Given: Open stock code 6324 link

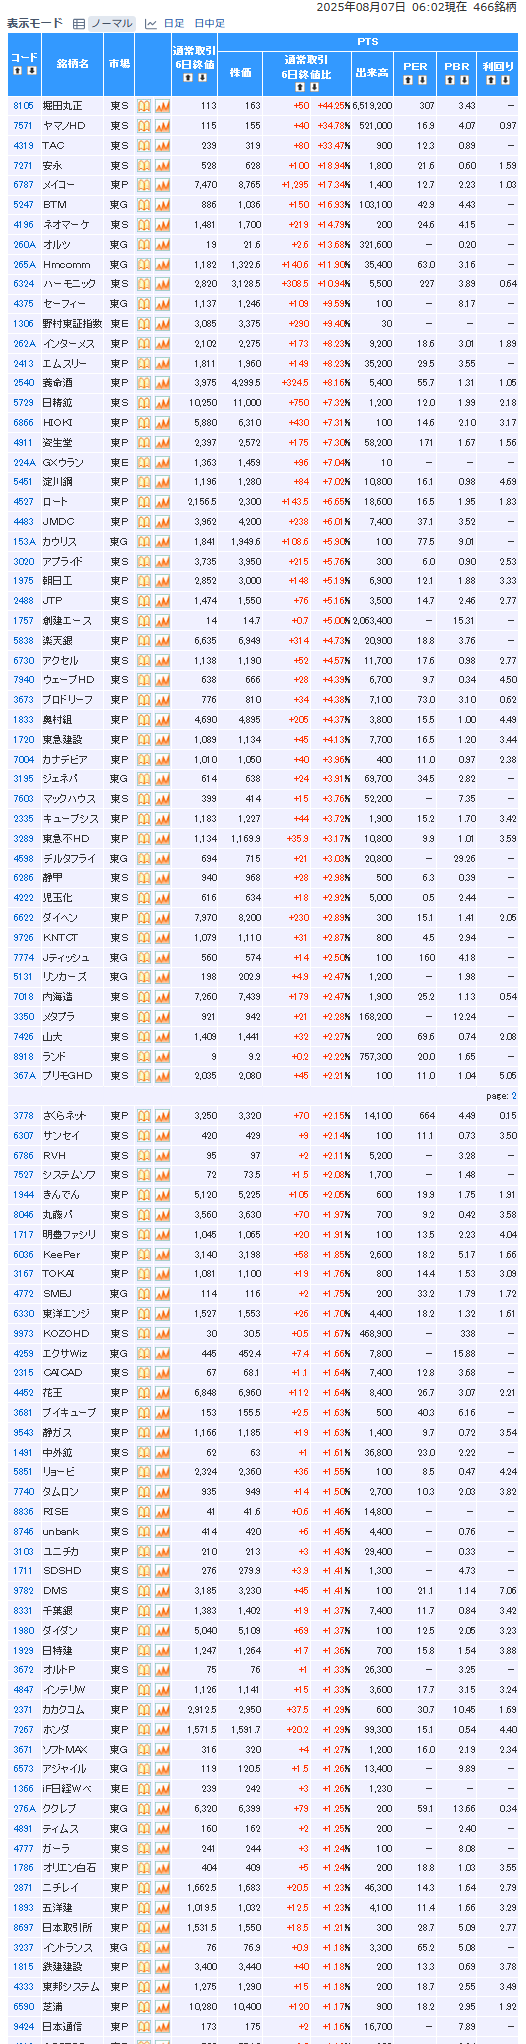Looking at the screenshot, I should point(23,284).
